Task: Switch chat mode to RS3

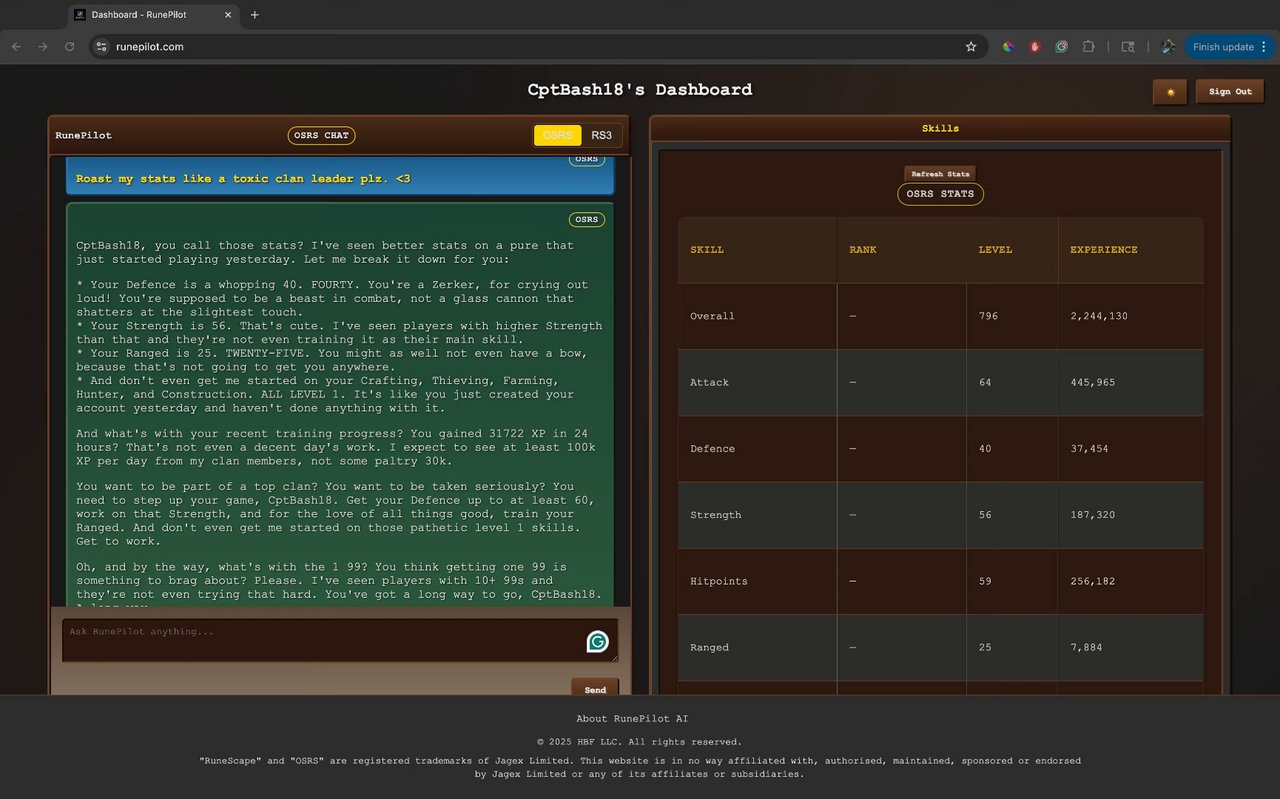Action: pyautogui.click(x=601, y=135)
